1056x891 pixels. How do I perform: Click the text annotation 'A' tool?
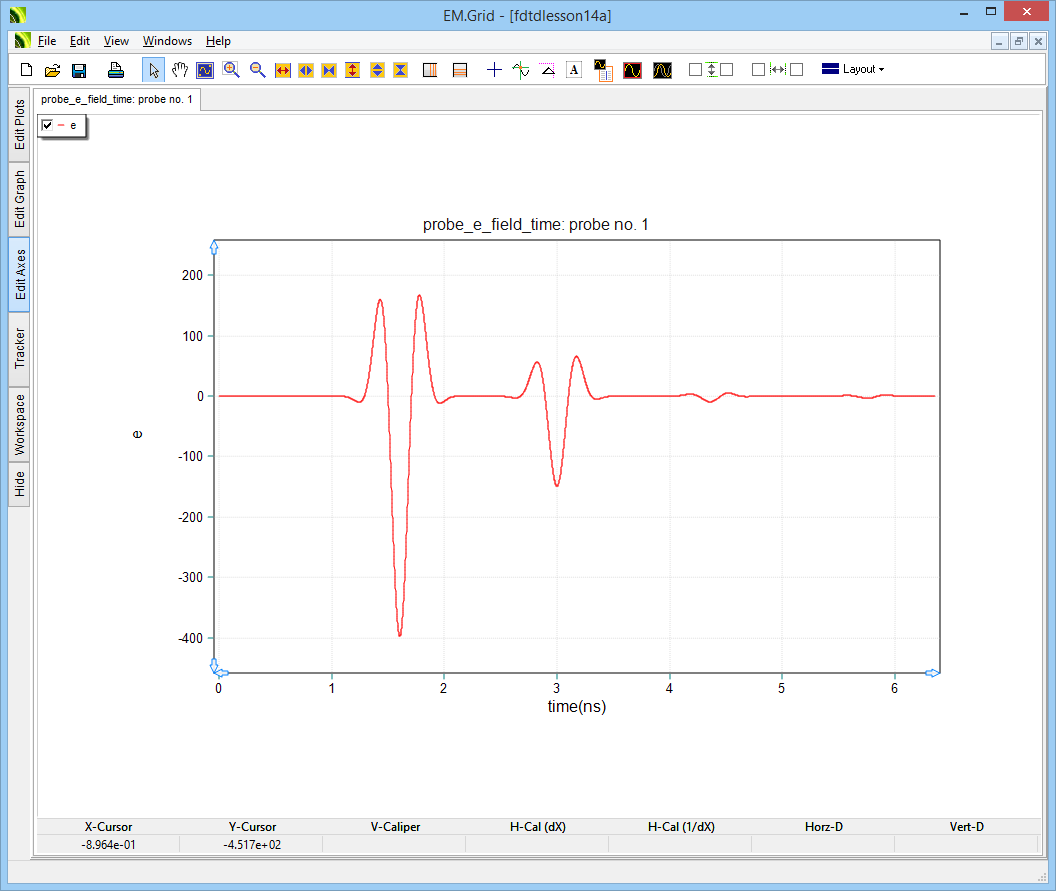(x=573, y=70)
